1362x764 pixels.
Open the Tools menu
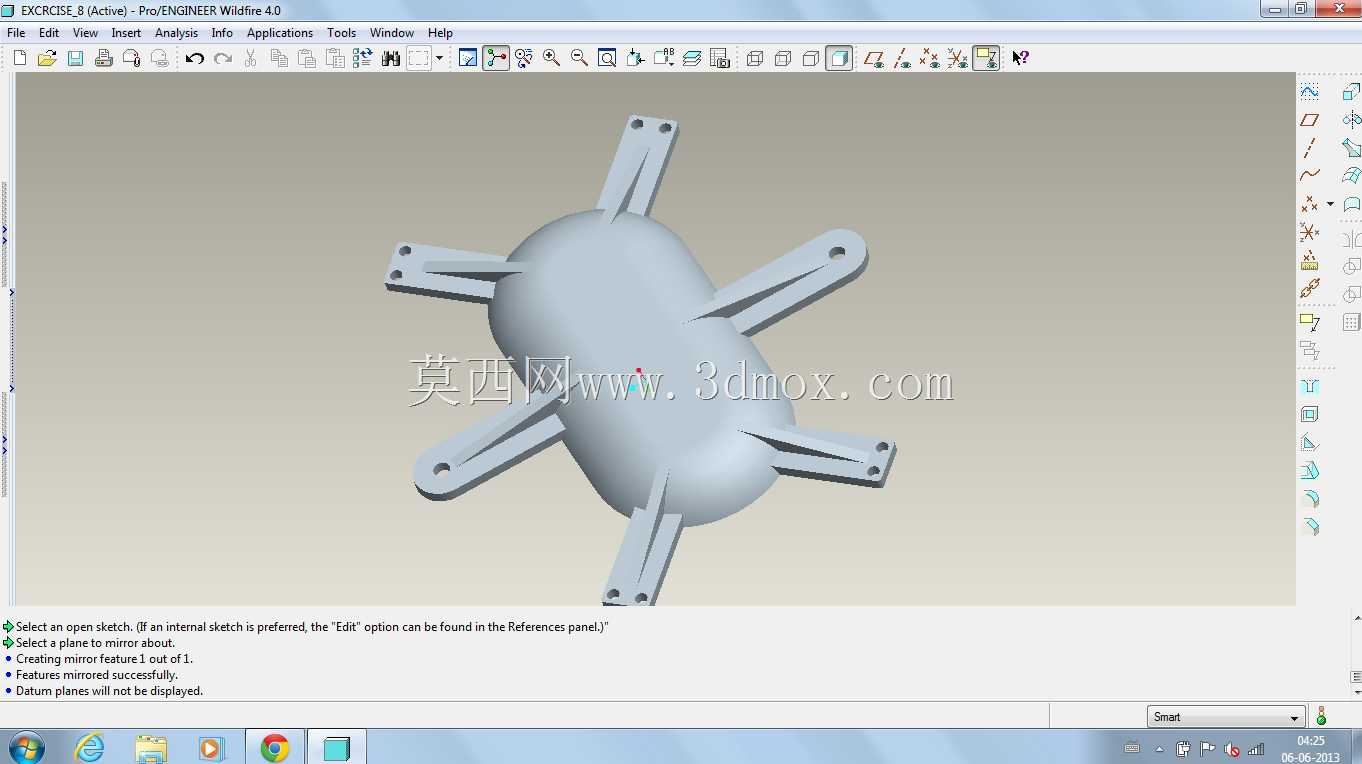coord(341,33)
